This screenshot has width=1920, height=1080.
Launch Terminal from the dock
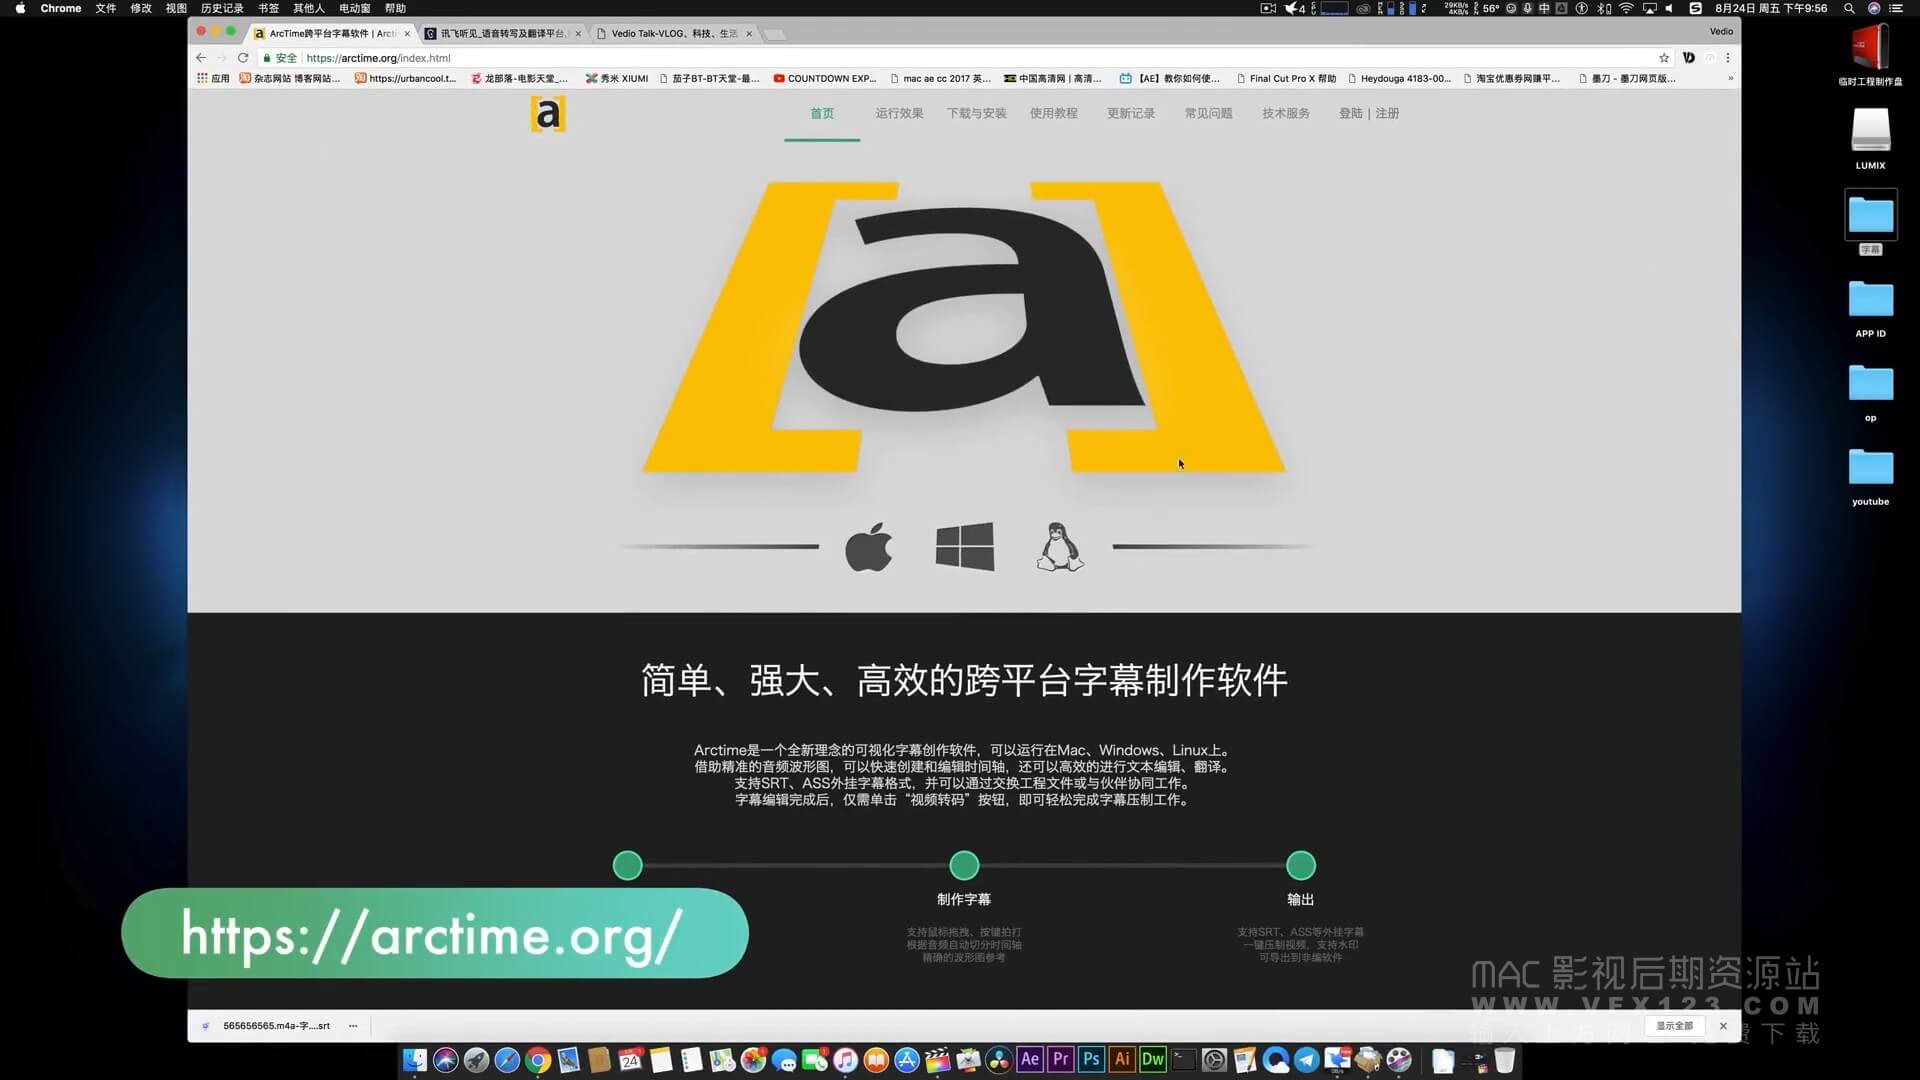coord(1184,1060)
